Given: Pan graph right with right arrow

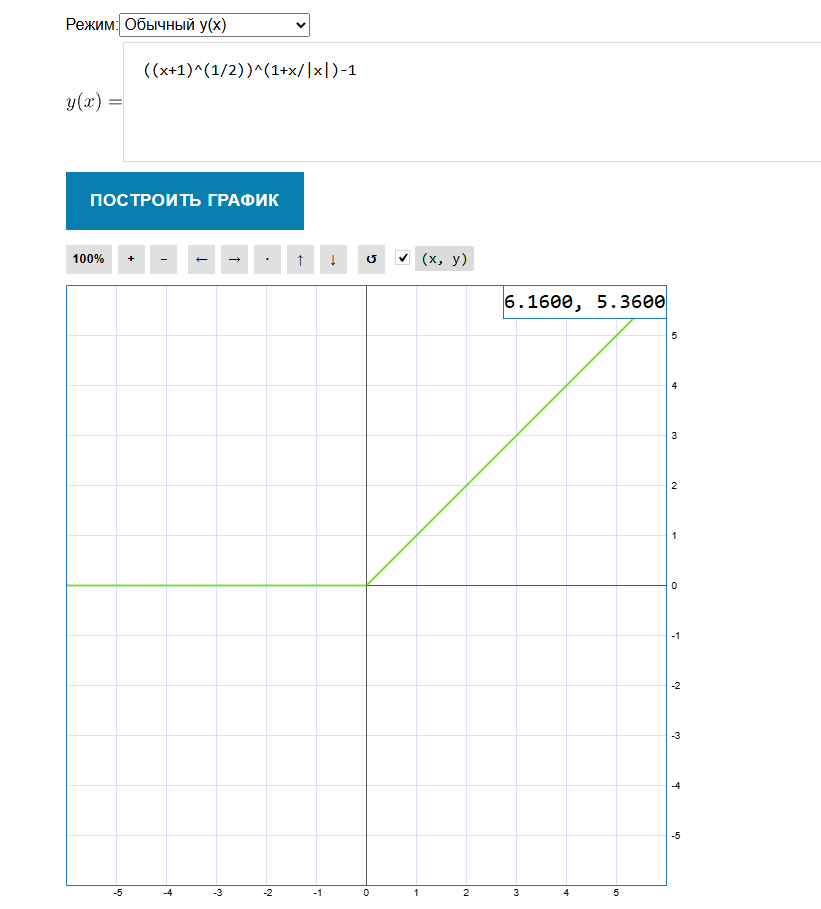Looking at the screenshot, I should click(x=234, y=259).
